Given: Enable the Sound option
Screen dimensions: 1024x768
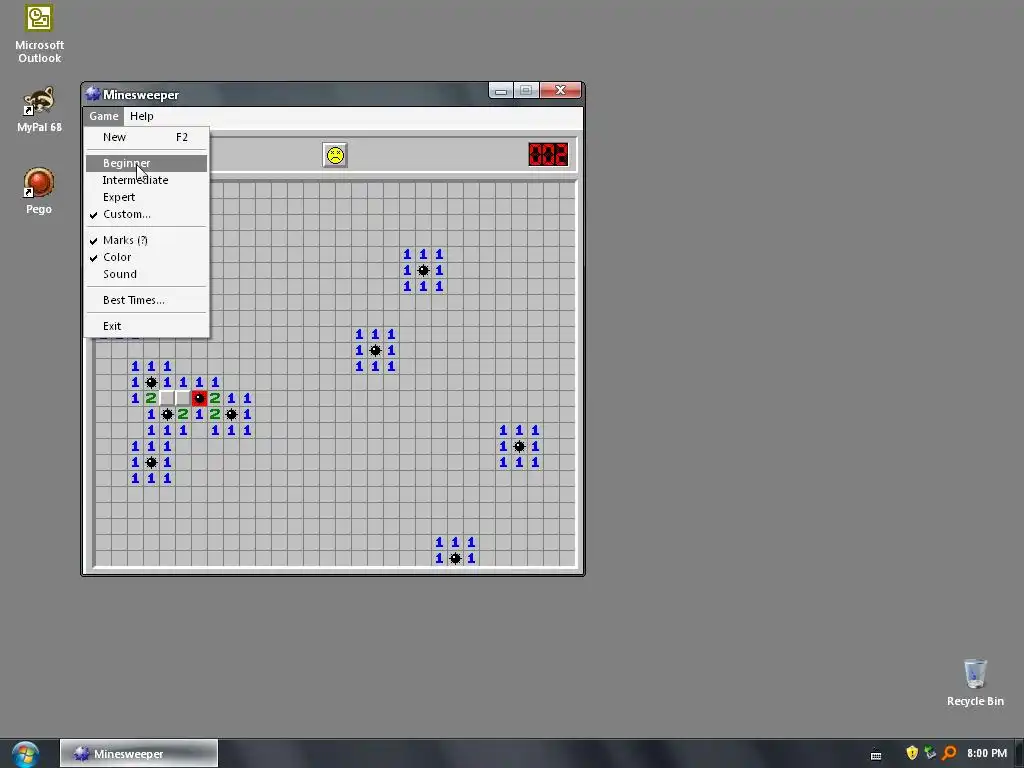Looking at the screenshot, I should click(146, 274).
